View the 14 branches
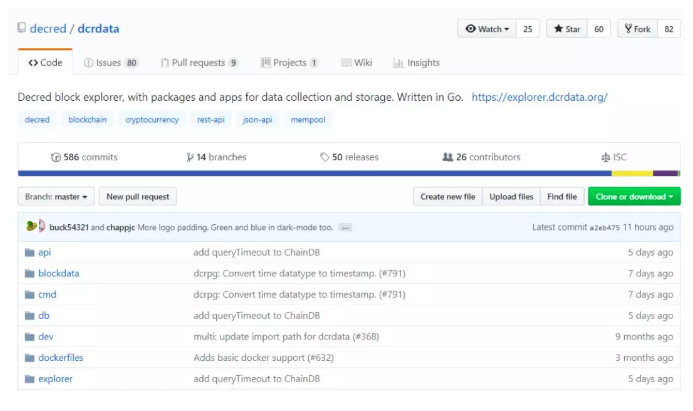 click(x=216, y=157)
